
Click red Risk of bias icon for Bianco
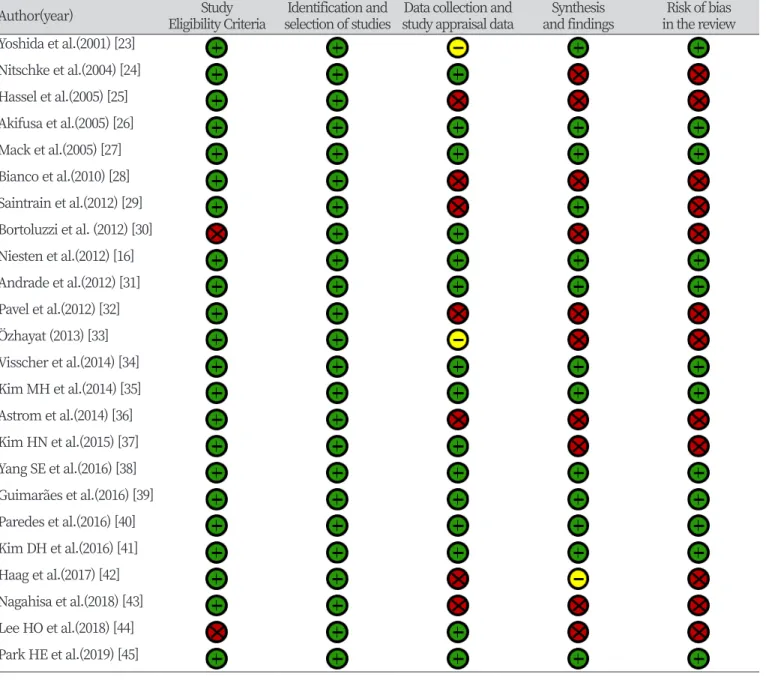[699, 180]
